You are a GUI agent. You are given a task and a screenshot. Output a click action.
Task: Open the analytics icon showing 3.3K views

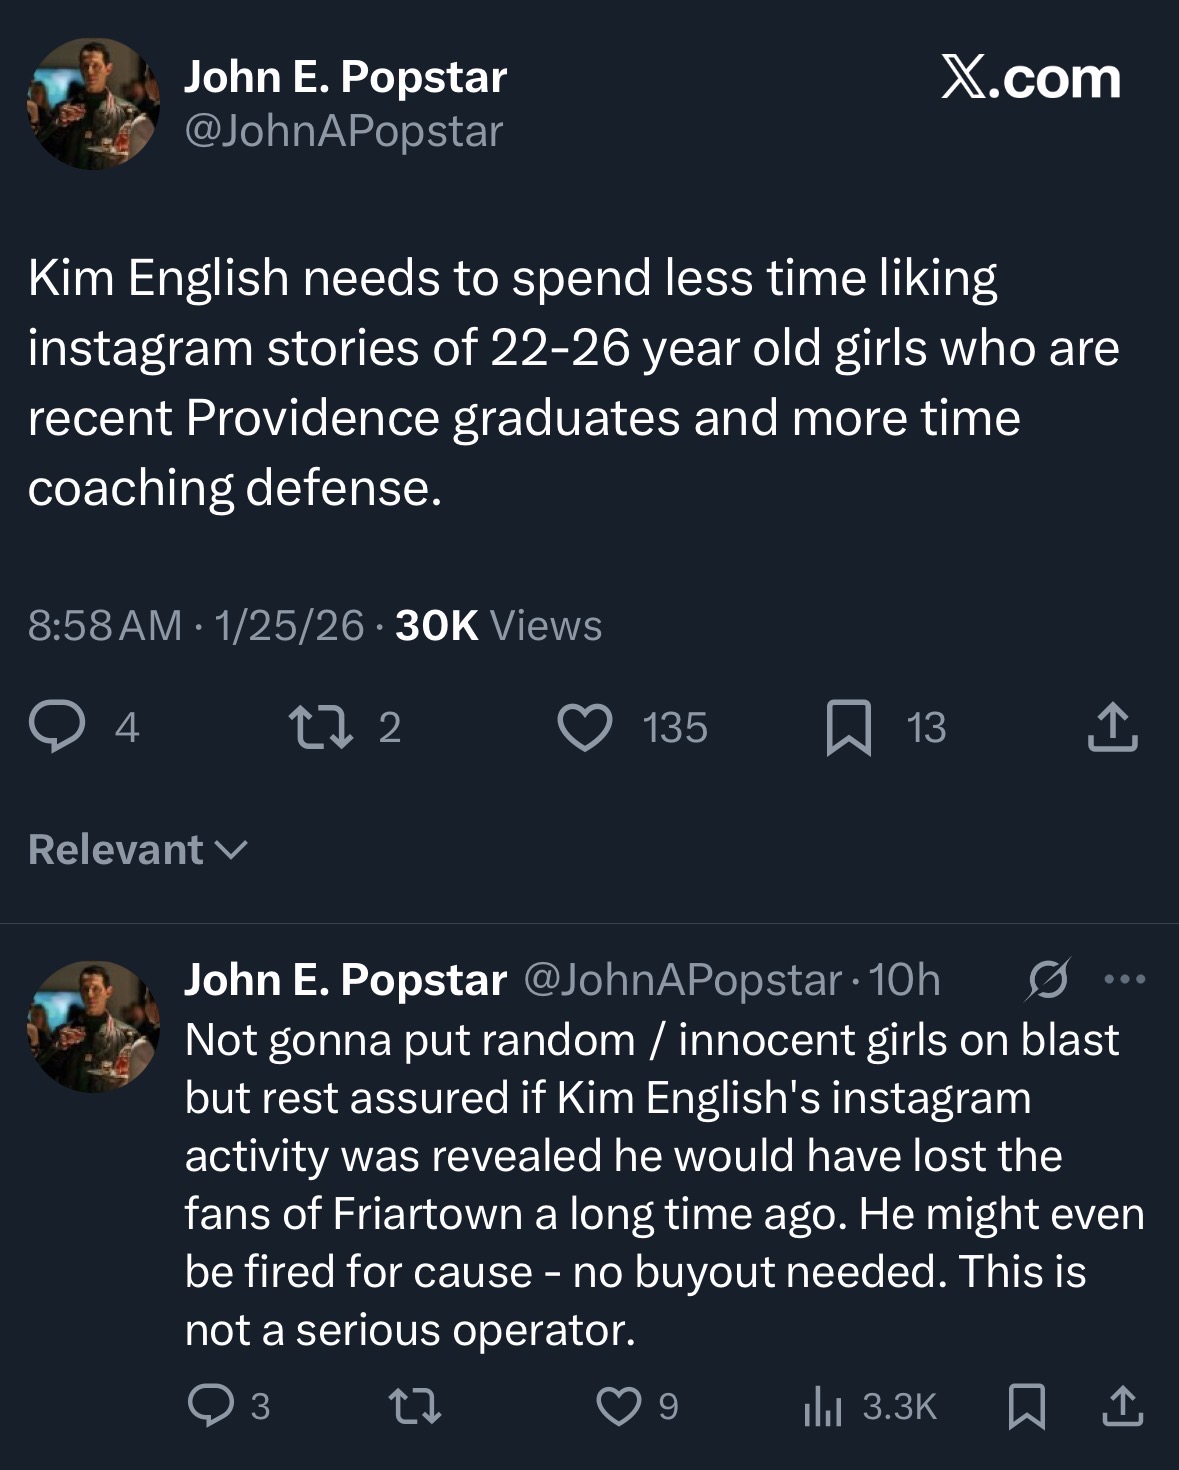(x=822, y=1406)
